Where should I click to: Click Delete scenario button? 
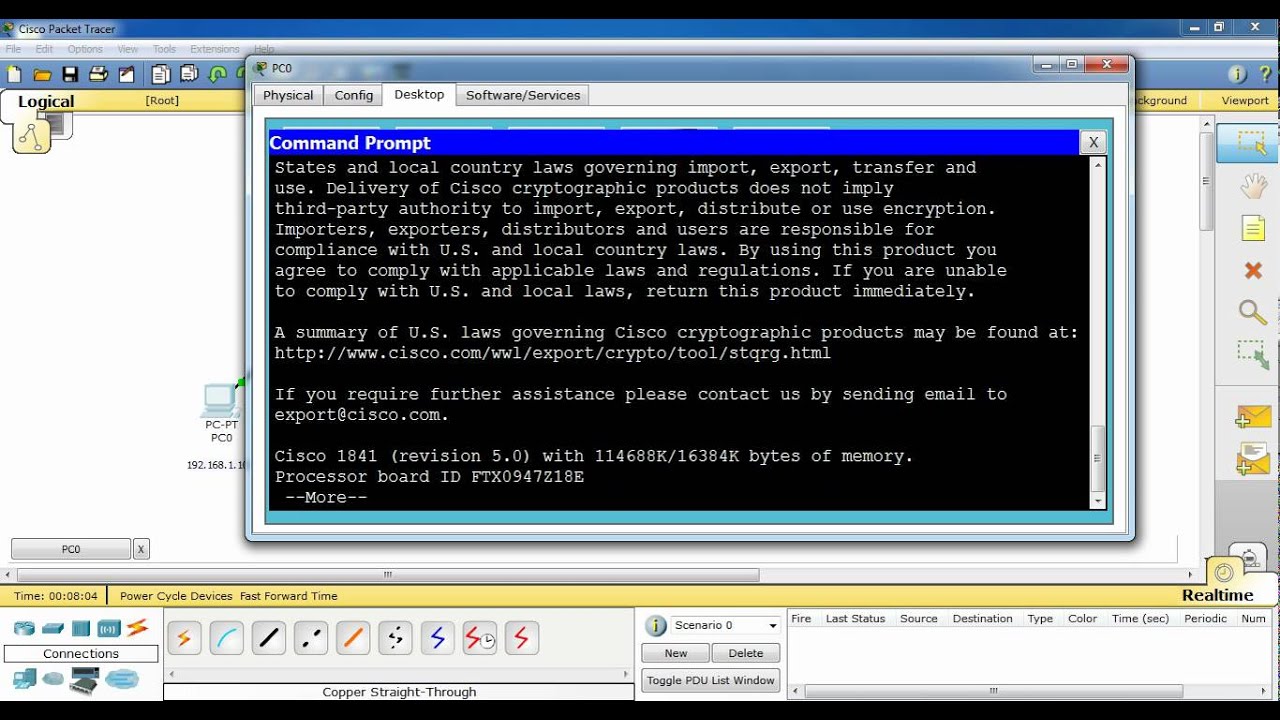(746, 653)
